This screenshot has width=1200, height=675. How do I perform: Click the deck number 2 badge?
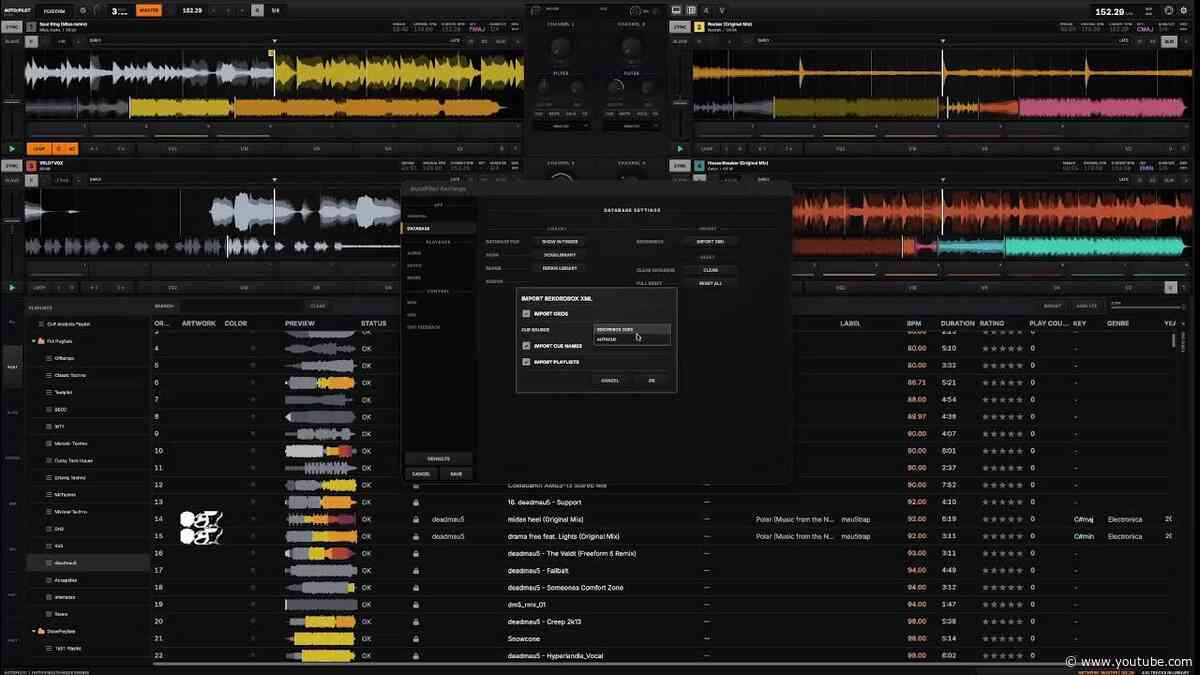pos(700,27)
